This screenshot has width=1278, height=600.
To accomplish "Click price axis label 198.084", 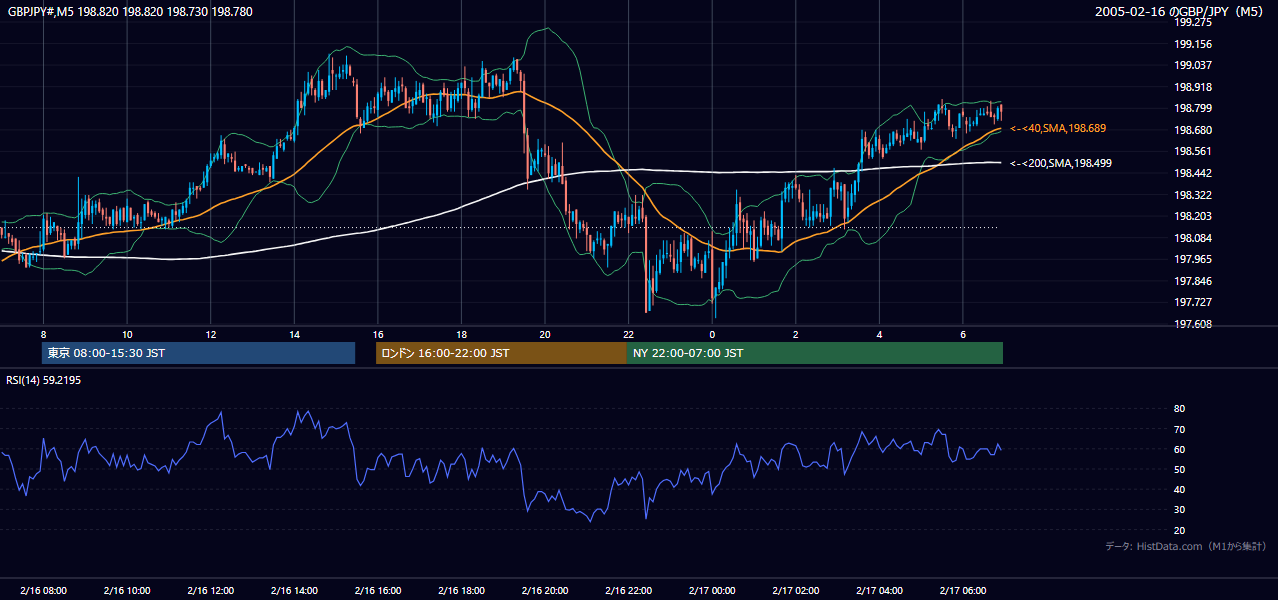I will pyautogui.click(x=1193, y=238).
